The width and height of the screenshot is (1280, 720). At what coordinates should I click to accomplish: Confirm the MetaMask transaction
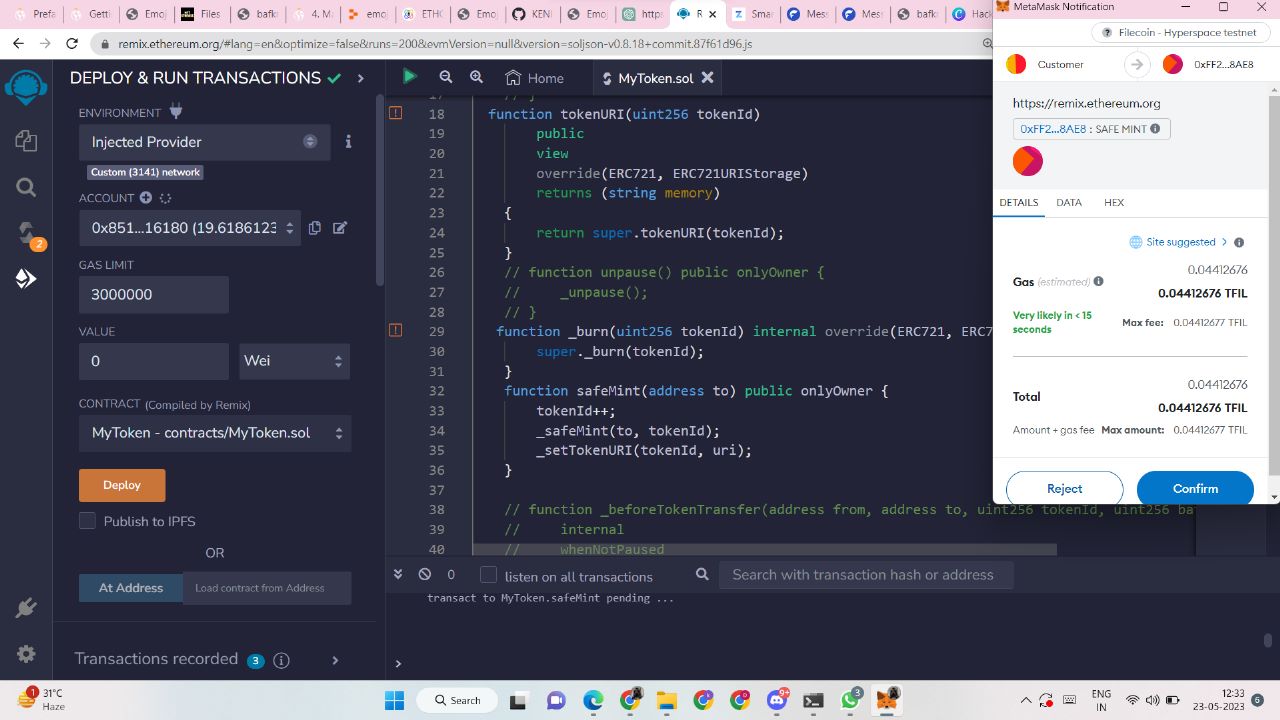click(1195, 489)
